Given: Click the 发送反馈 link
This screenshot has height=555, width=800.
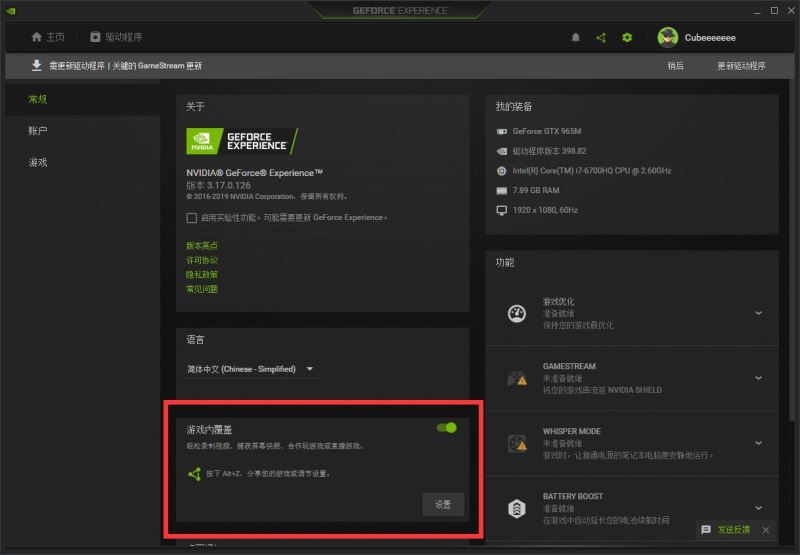Looking at the screenshot, I should [734, 530].
